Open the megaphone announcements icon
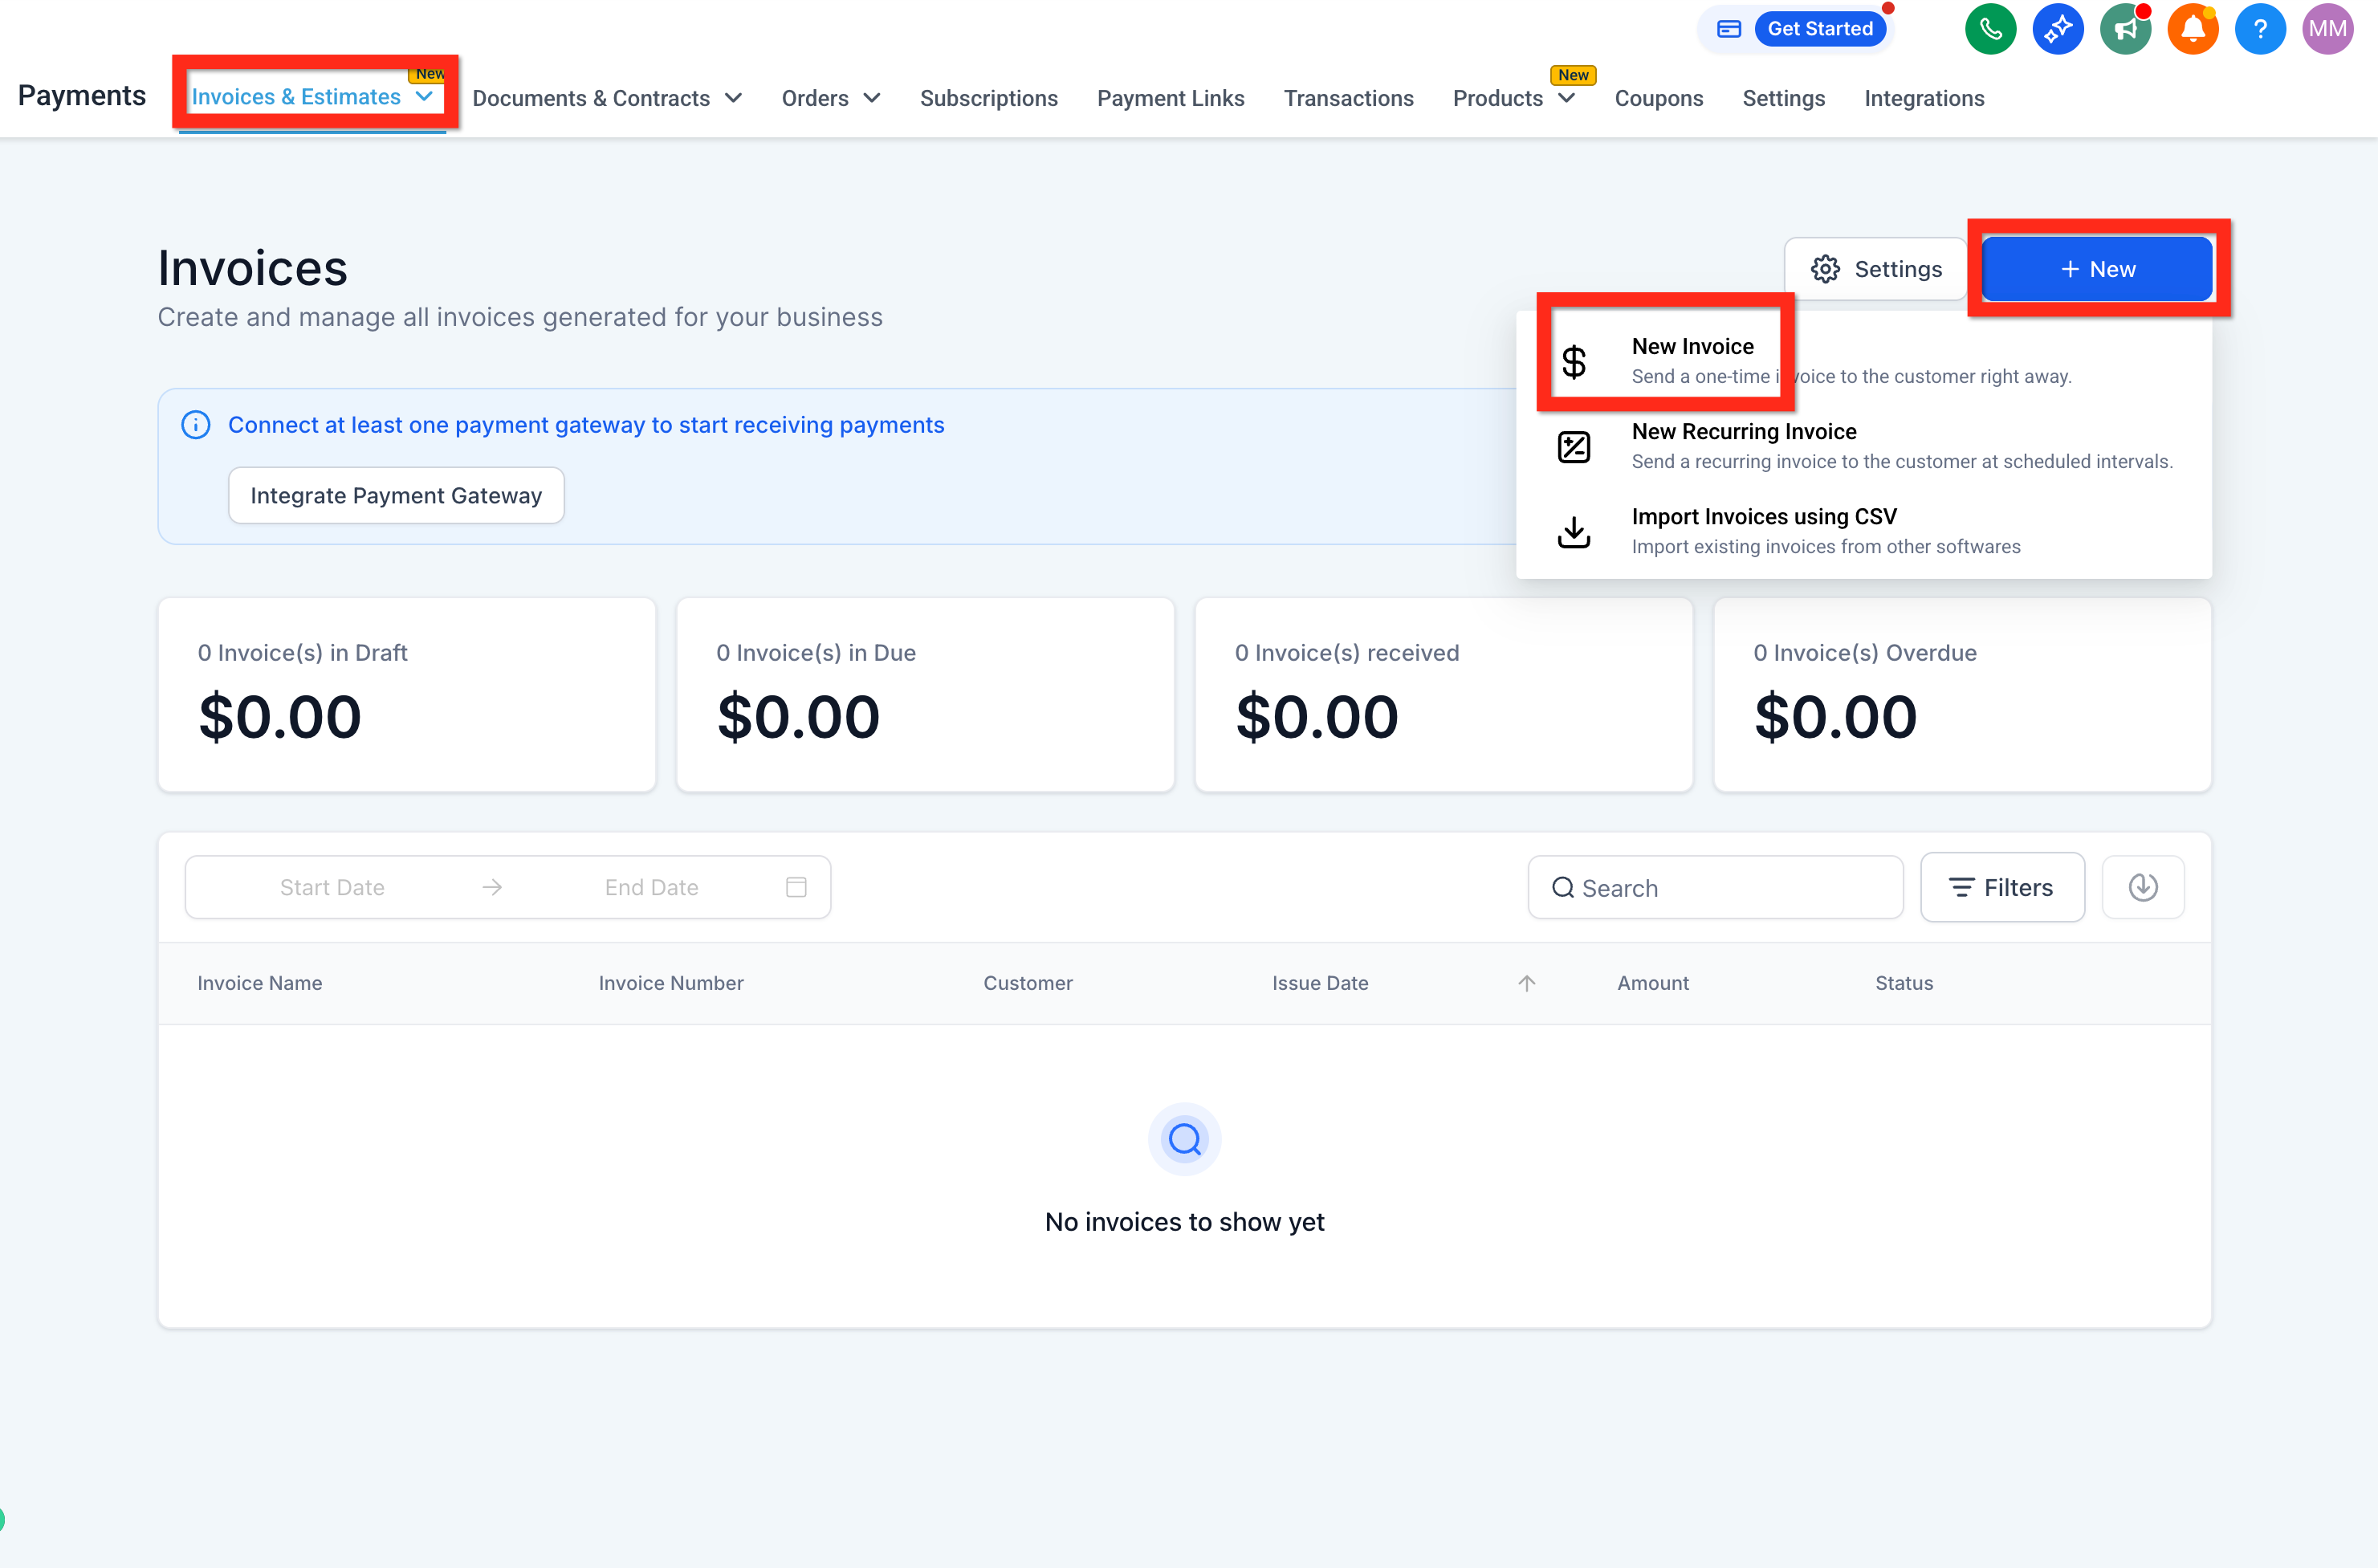This screenshot has height=1568, width=2378. pos(2124,29)
